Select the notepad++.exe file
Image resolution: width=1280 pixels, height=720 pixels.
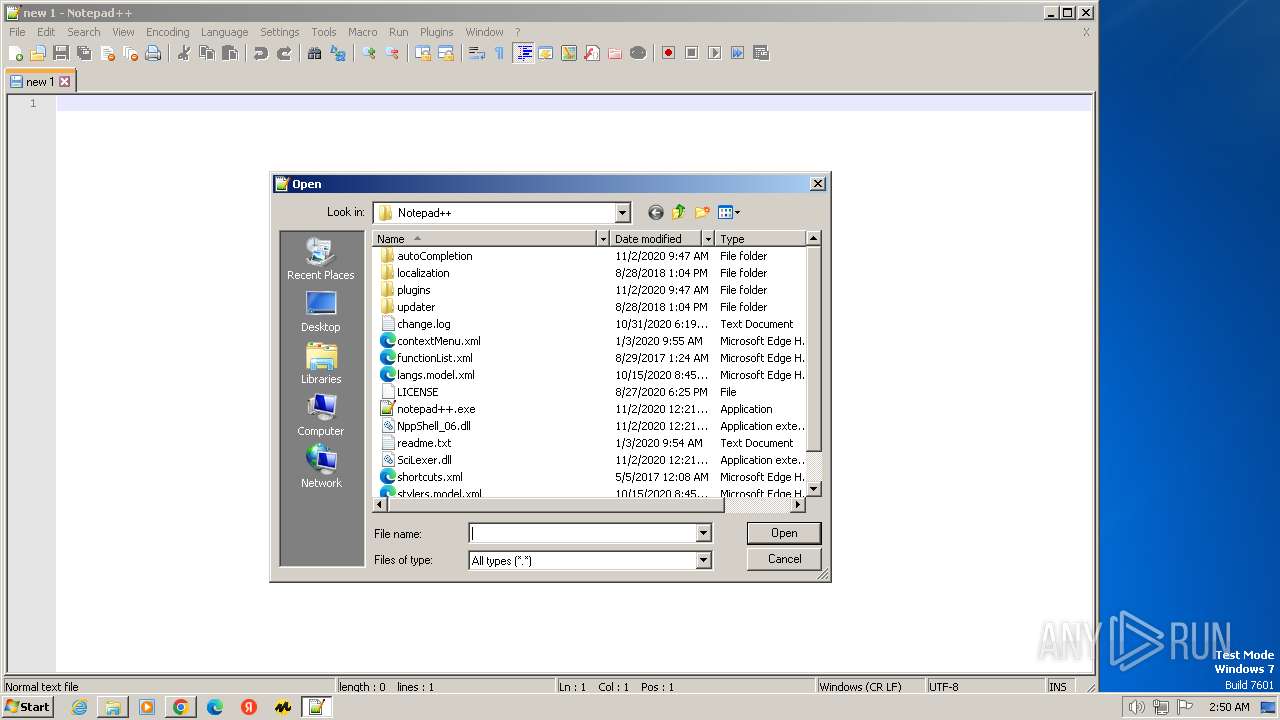point(436,409)
